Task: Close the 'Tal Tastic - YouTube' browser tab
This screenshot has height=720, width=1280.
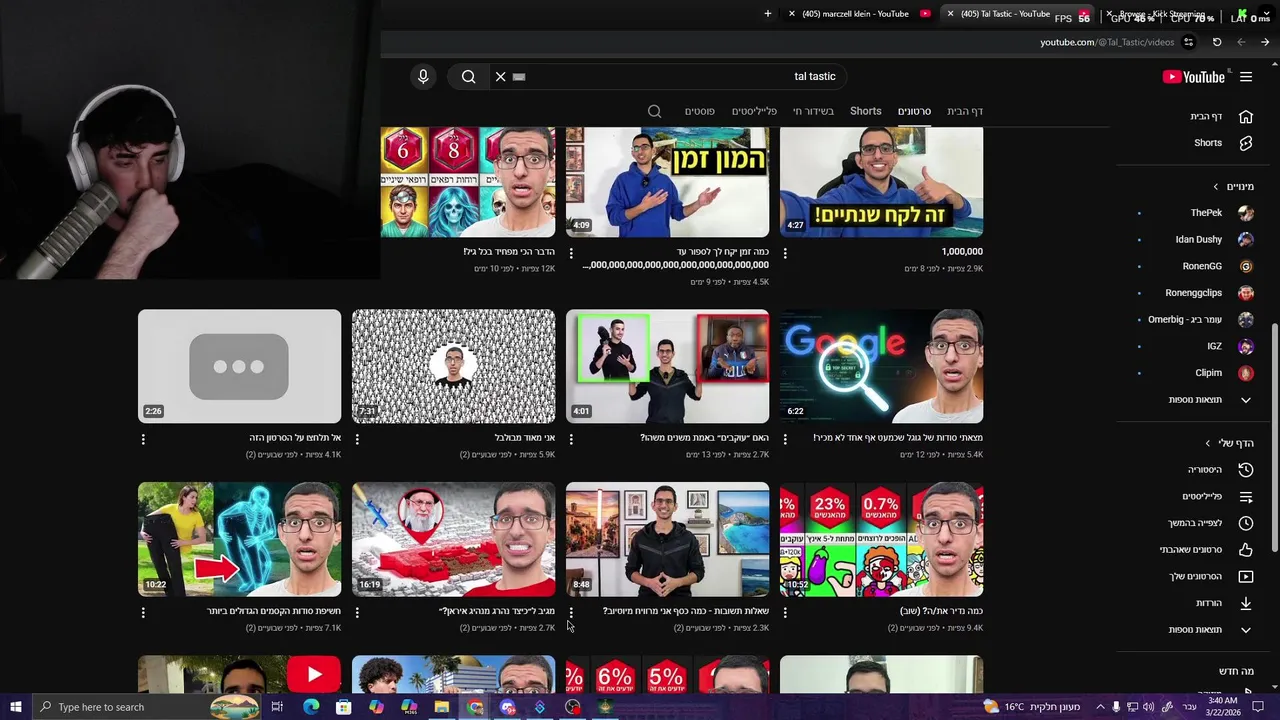Action: (950, 14)
